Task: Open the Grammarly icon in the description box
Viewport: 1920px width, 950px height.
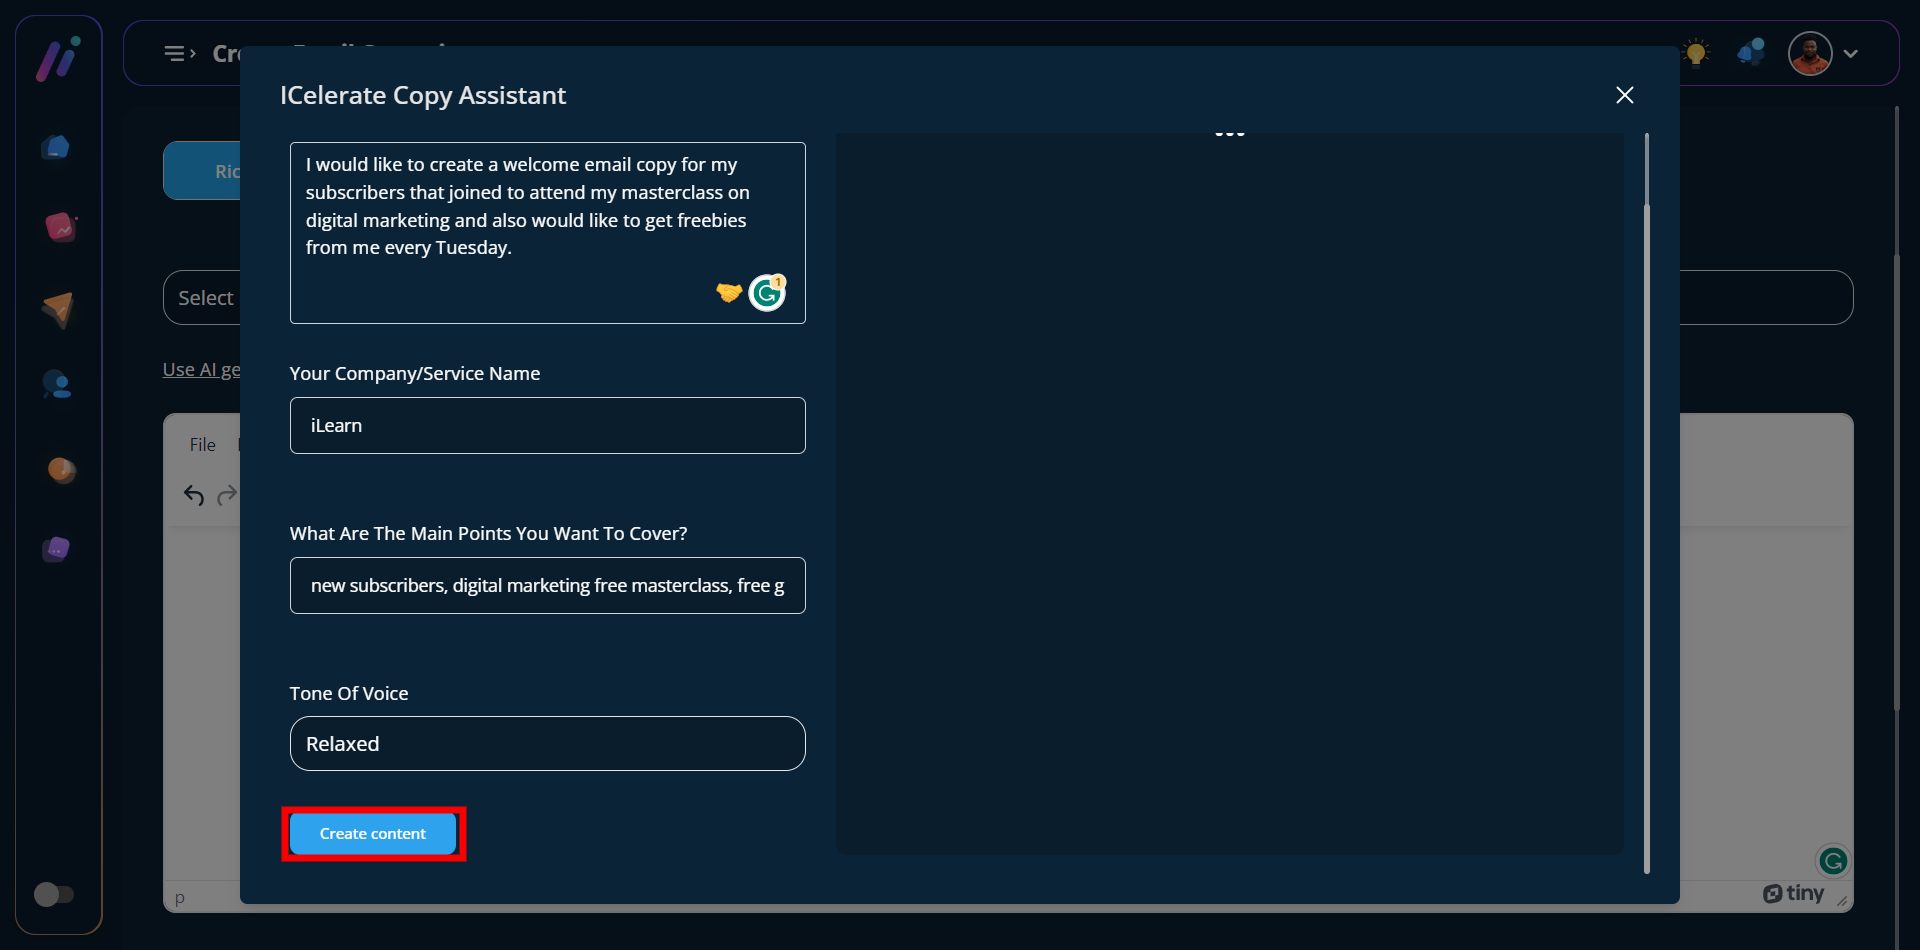Action: pyautogui.click(x=767, y=293)
